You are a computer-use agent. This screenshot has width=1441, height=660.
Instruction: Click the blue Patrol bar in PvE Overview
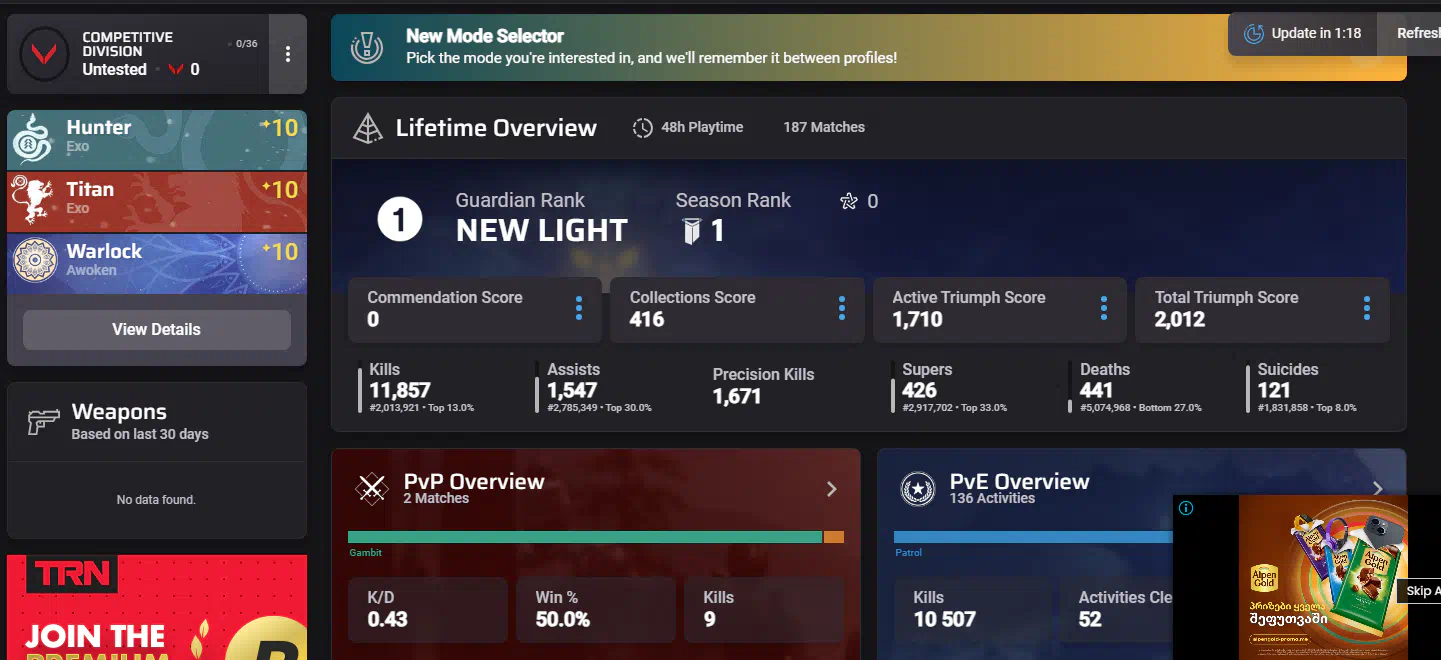(1033, 537)
